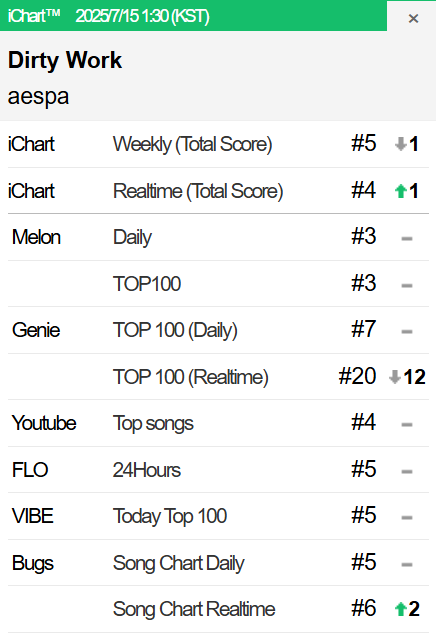Click the Genie TOP 100 (Realtime) label
Screen dimensions: 436x644
click(190, 377)
